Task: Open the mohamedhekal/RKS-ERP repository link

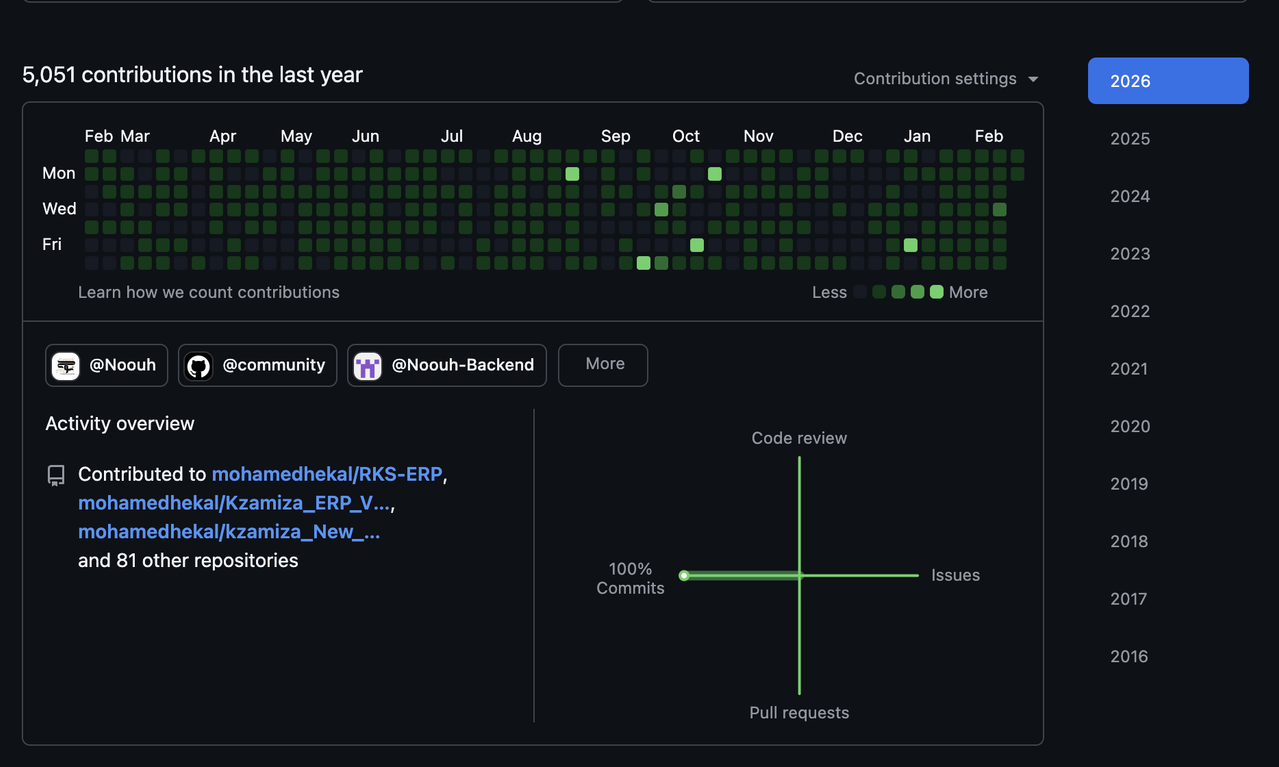Action: click(327, 474)
